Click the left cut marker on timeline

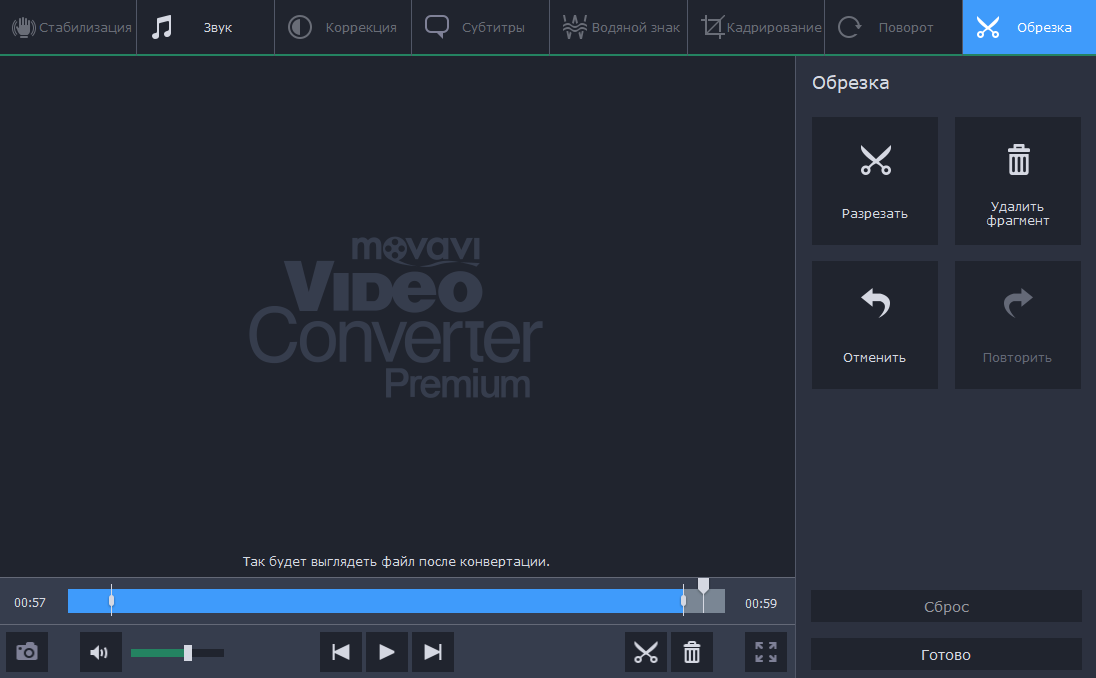click(111, 601)
